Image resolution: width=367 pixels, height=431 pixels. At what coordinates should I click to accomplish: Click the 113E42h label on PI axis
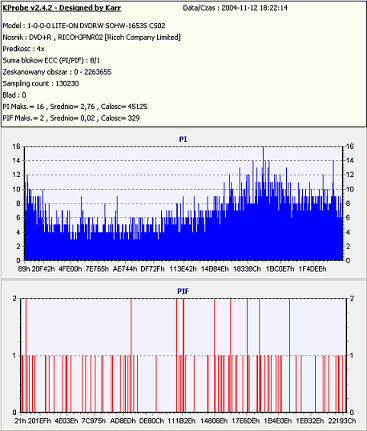tap(183, 269)
